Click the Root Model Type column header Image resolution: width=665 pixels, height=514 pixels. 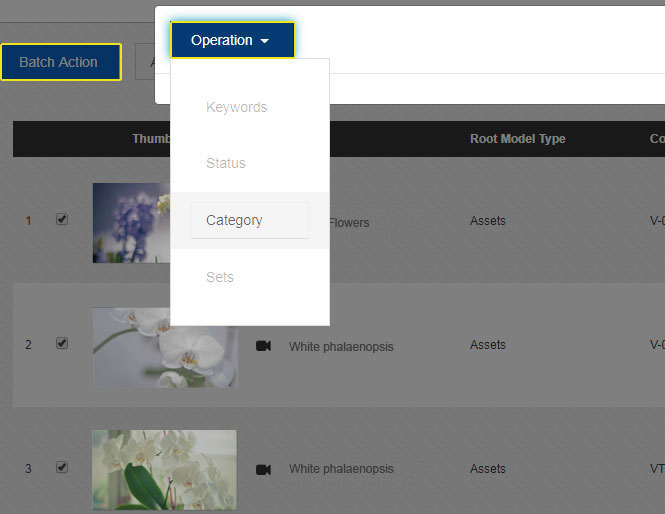[x=517, y=139]
